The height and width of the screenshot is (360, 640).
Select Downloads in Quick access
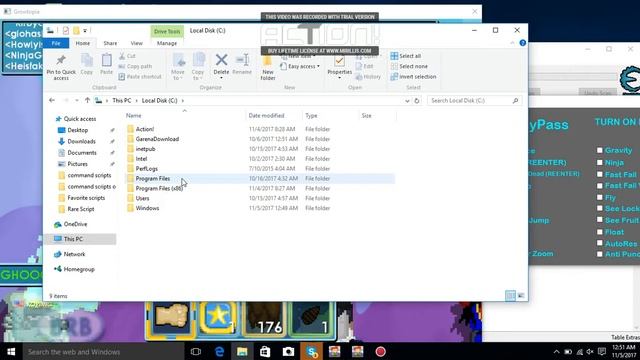(x=81, y=141)
